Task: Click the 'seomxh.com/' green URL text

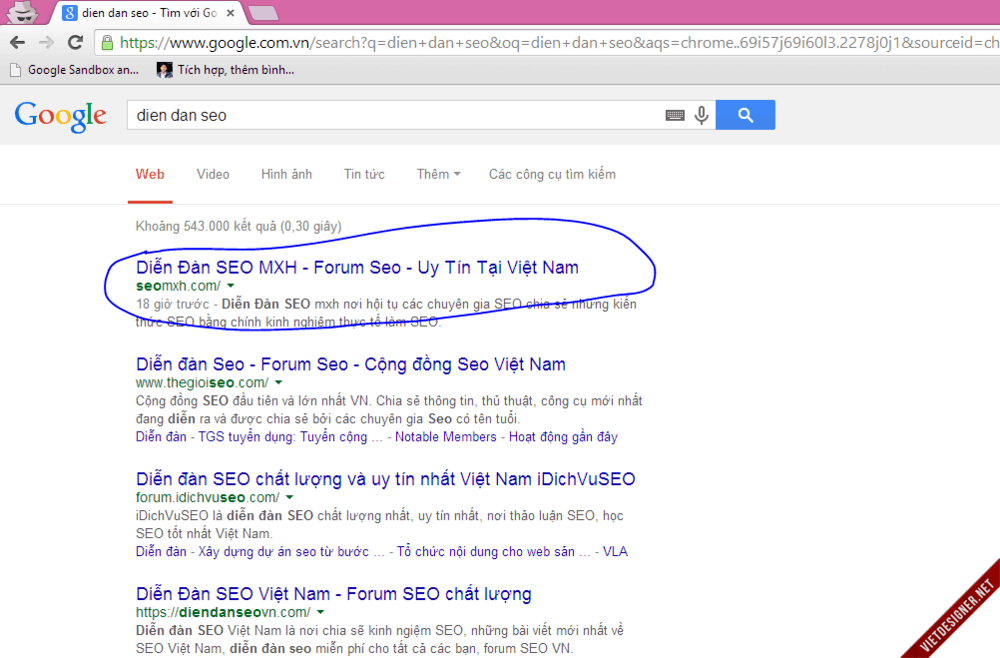Action: pyautogui.click(x=178, y=286)
